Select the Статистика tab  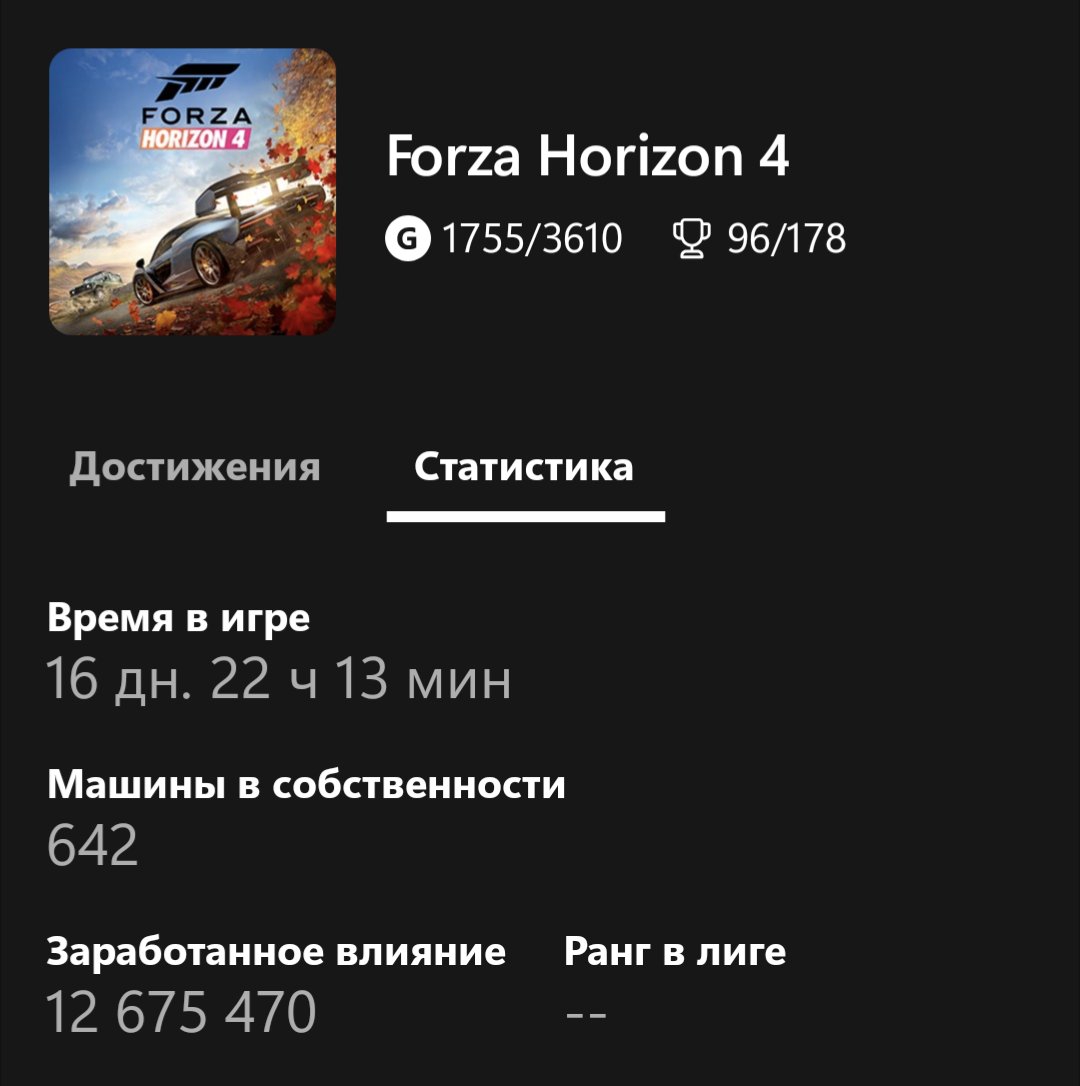tap(524, 467)
